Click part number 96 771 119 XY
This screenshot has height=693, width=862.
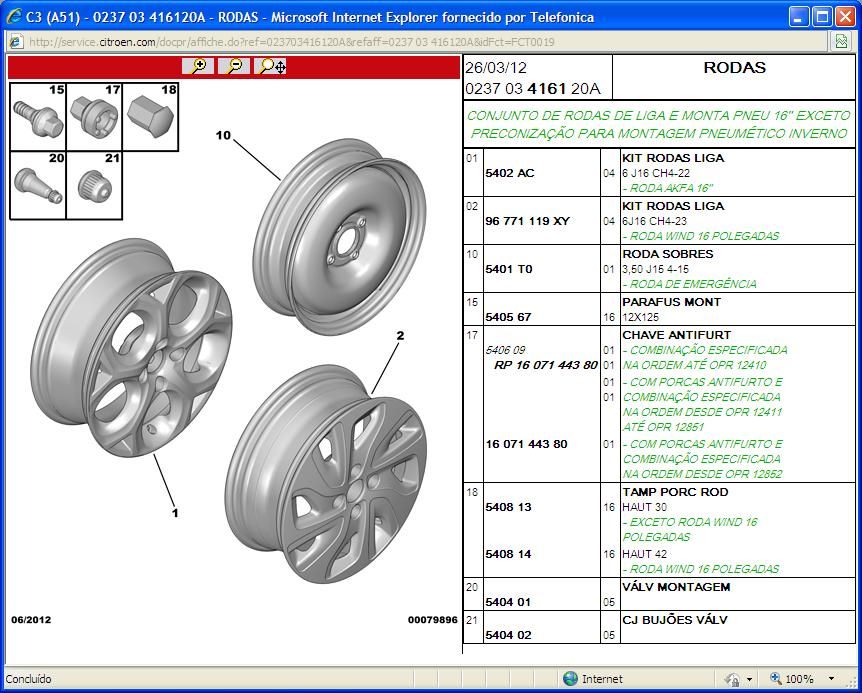click(x=527, y=221)
